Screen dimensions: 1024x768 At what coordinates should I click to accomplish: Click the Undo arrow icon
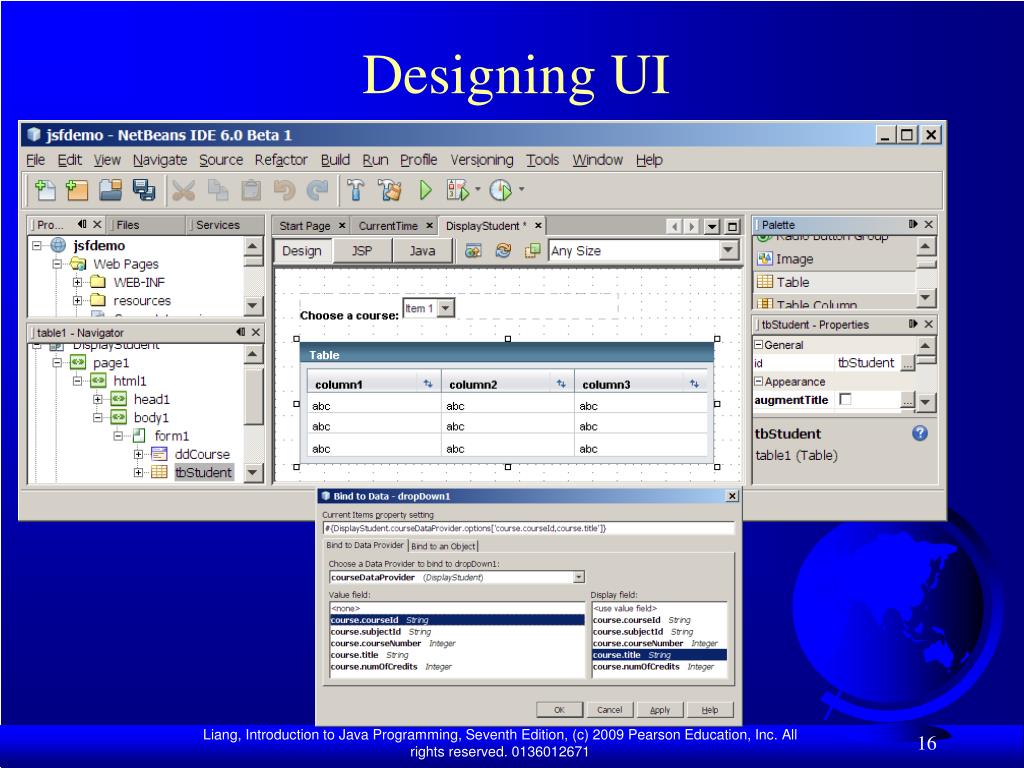click(284, 190)
